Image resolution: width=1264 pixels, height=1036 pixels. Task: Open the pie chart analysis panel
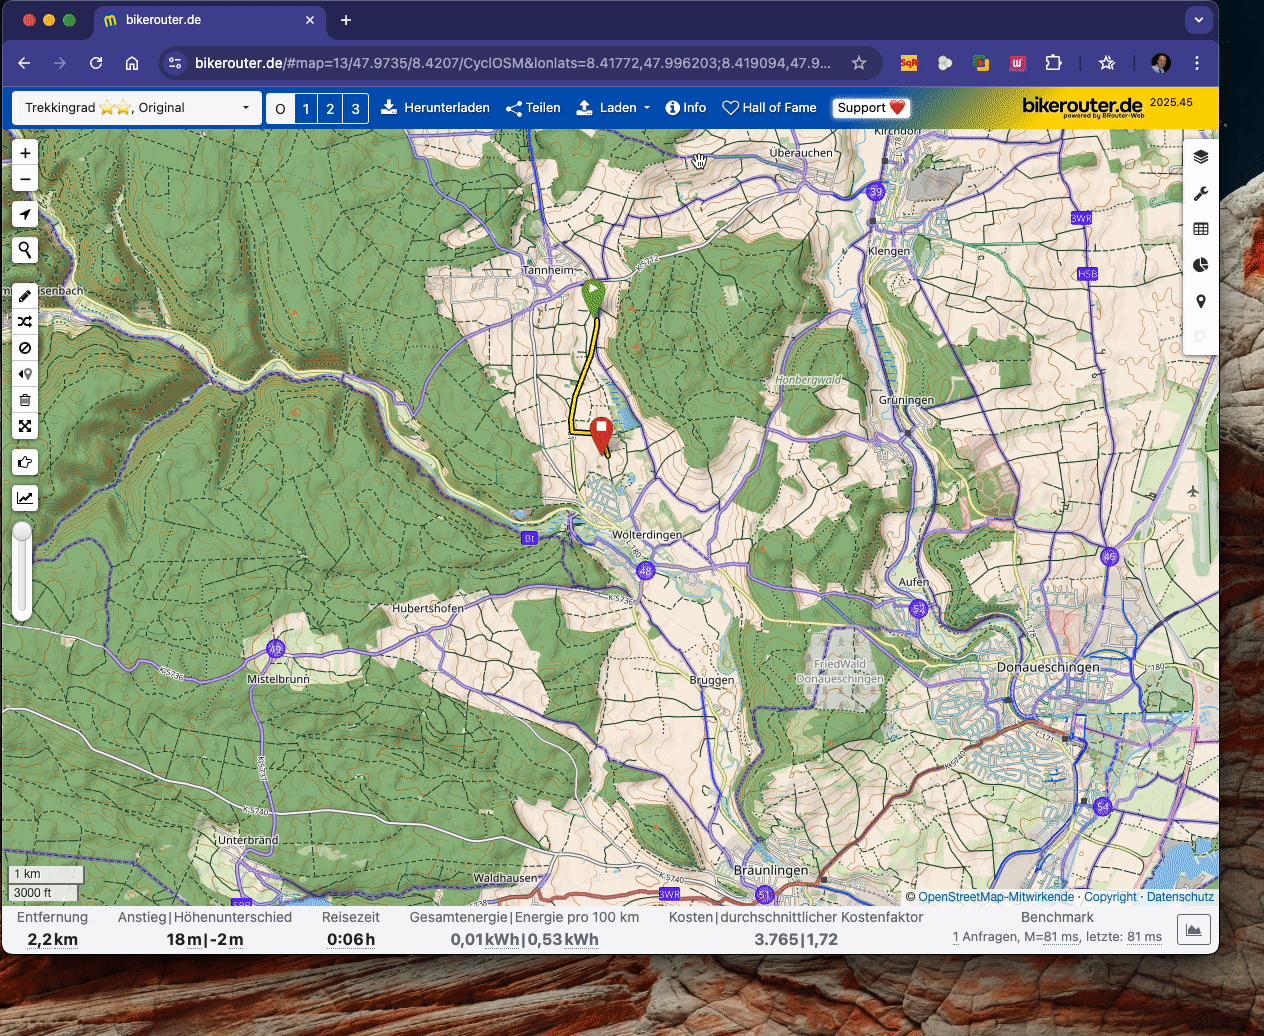[x=1201, y=265]
